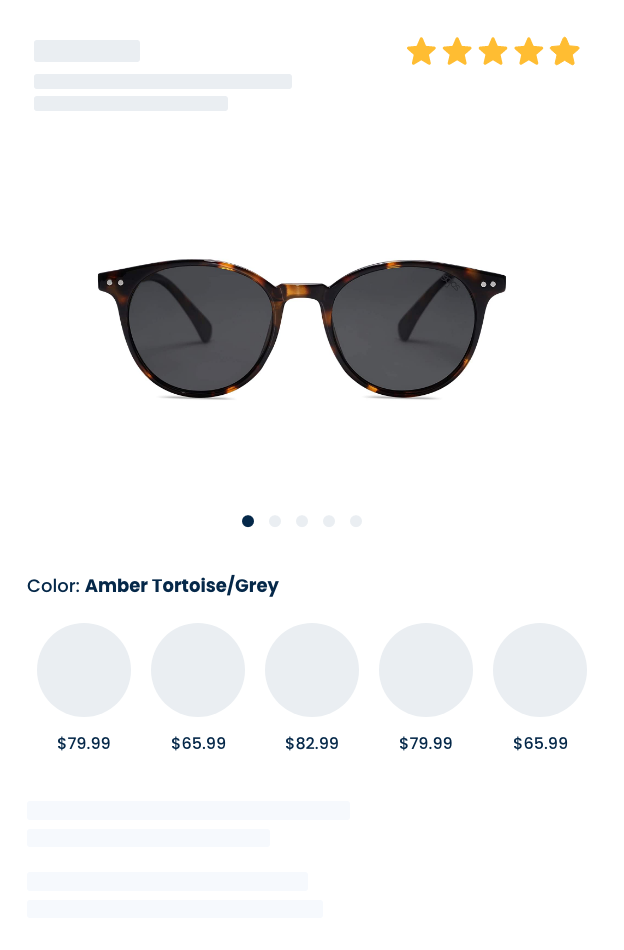Select the last color swatch priced $65.99

coord(539,669)
